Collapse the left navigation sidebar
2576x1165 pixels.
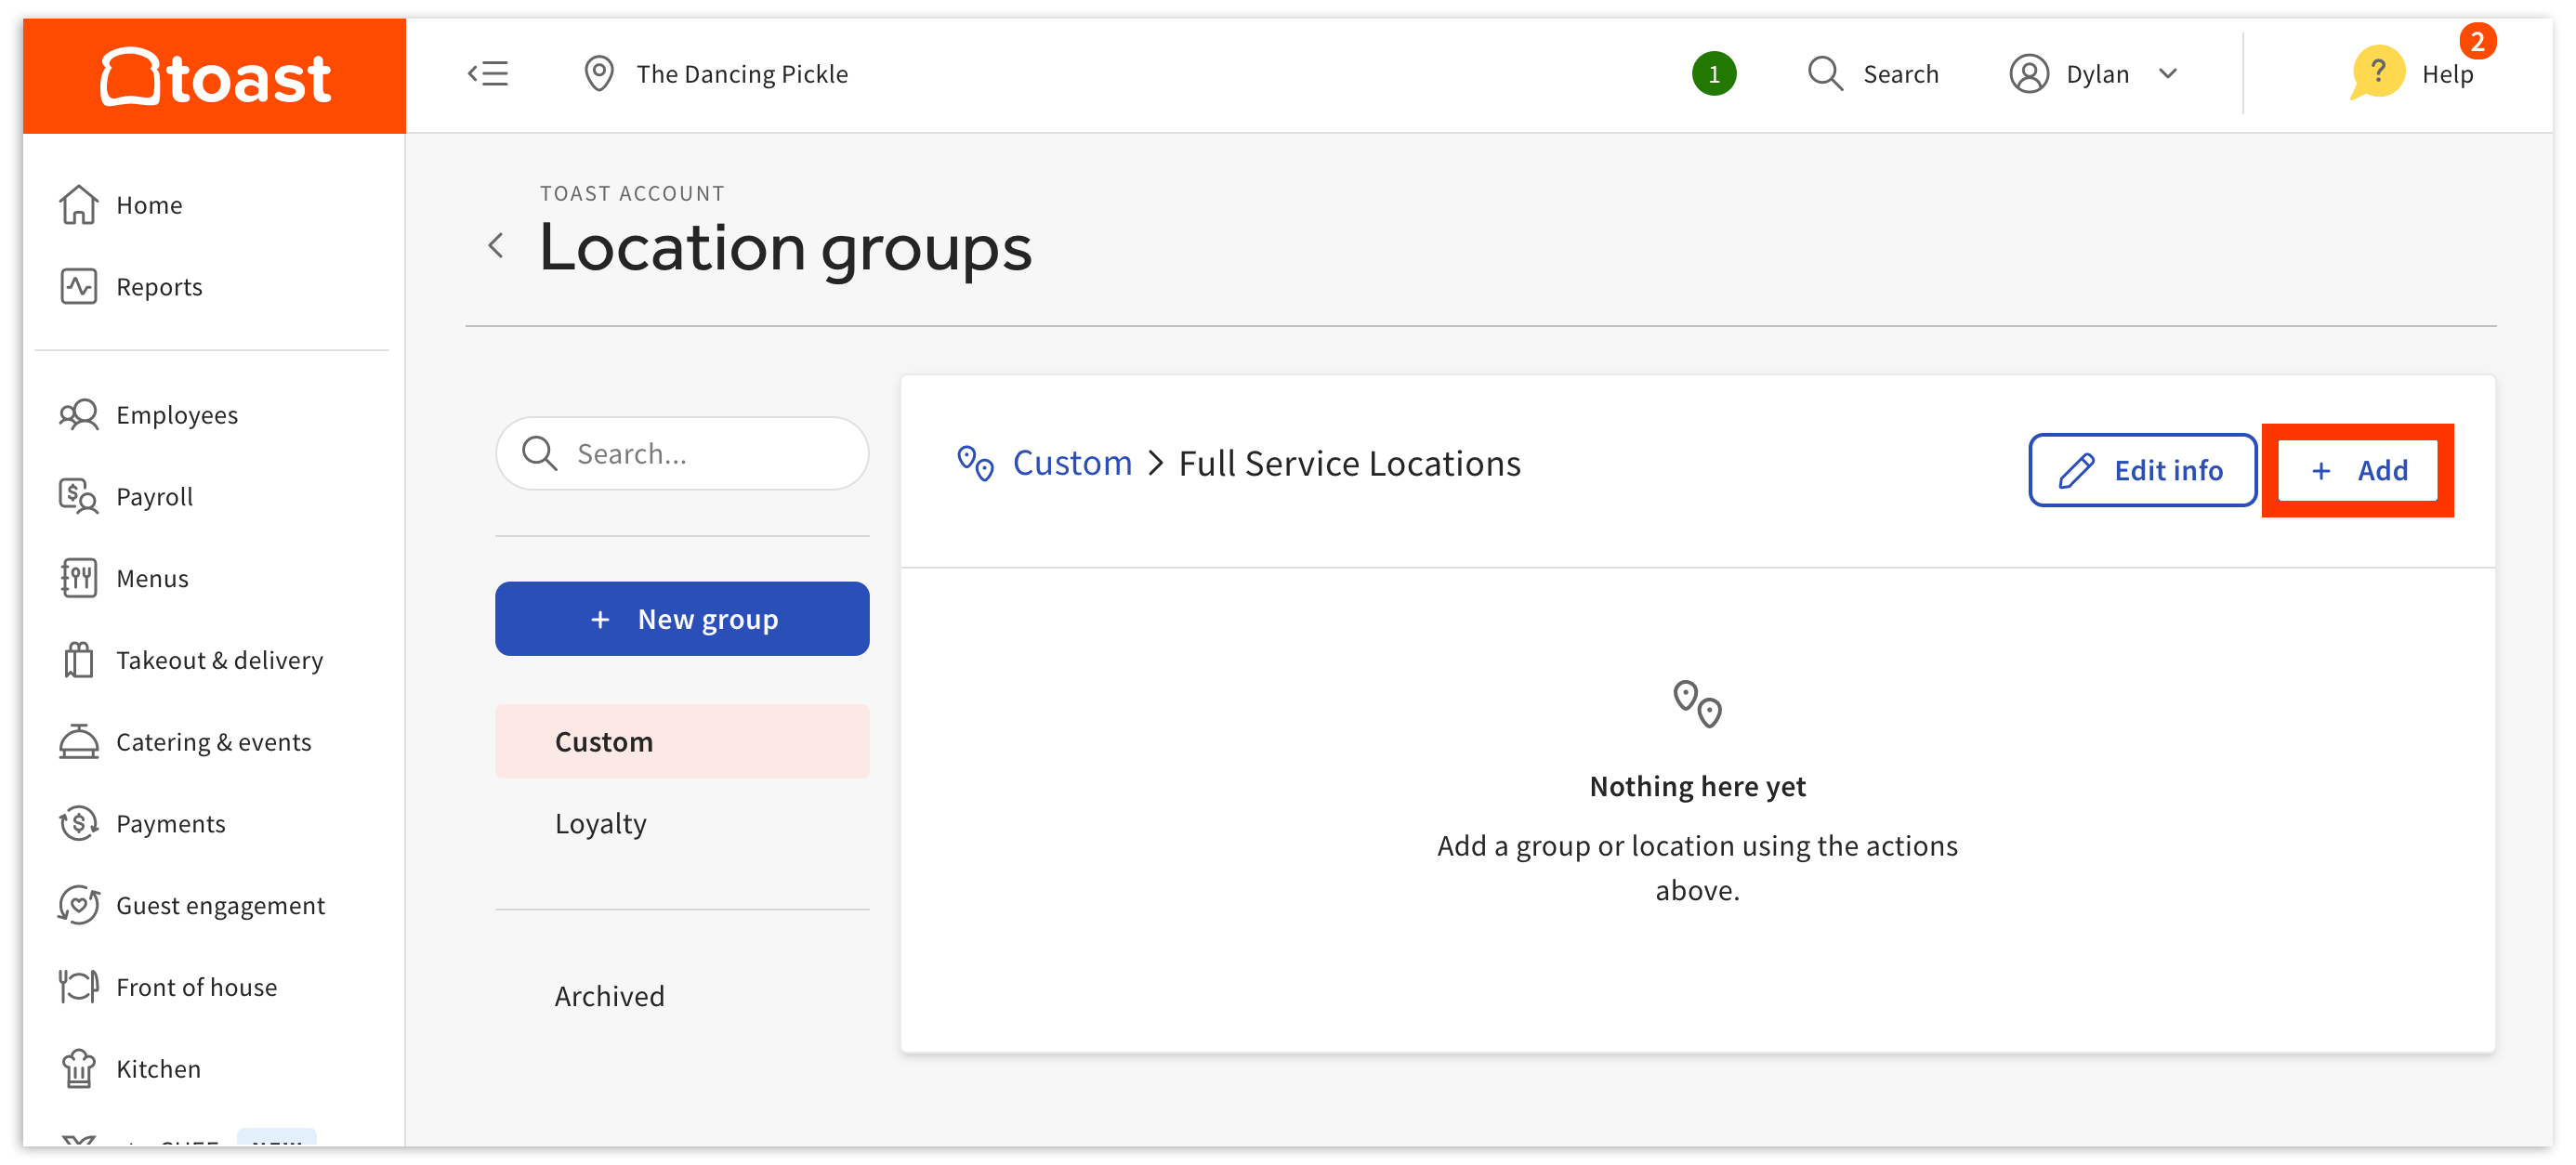coord(489,73)
